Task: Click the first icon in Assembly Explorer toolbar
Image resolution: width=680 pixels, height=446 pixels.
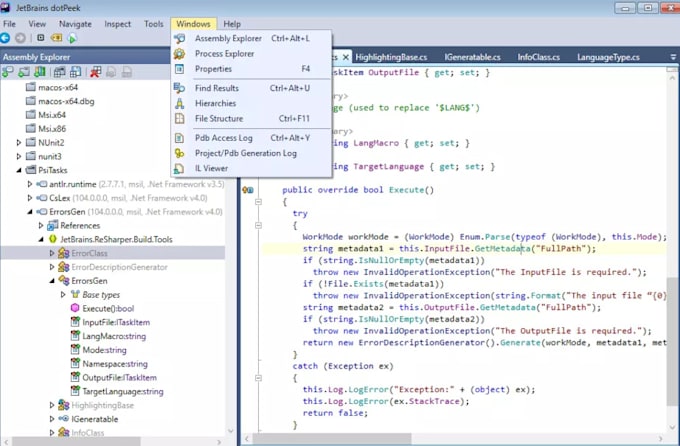Action: click(x=8, y=72)
